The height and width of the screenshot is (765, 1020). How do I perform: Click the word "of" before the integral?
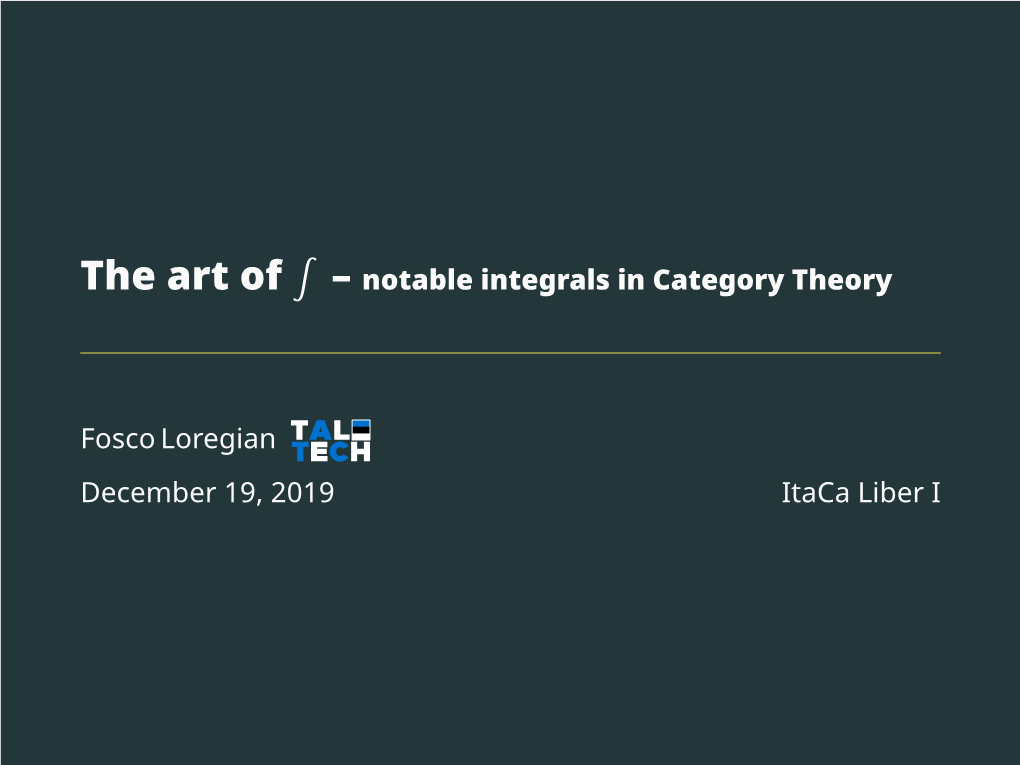coord(260,277)
